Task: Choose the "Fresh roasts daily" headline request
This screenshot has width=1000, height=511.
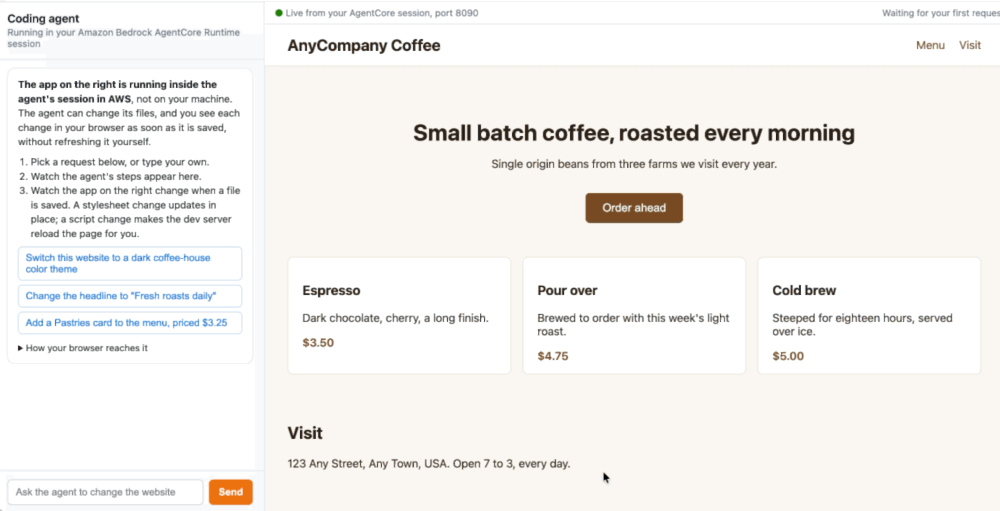Action: click(x=130, y=296)
